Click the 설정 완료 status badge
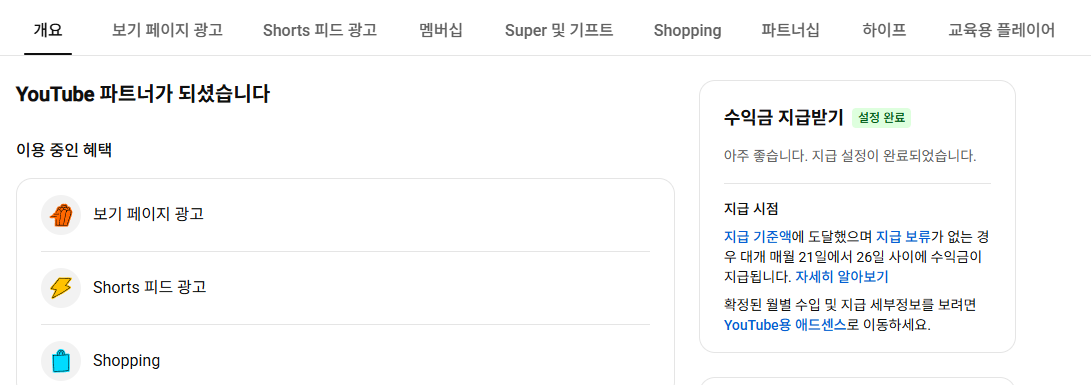Screen dimensions: 1091x385 (882, 118)
